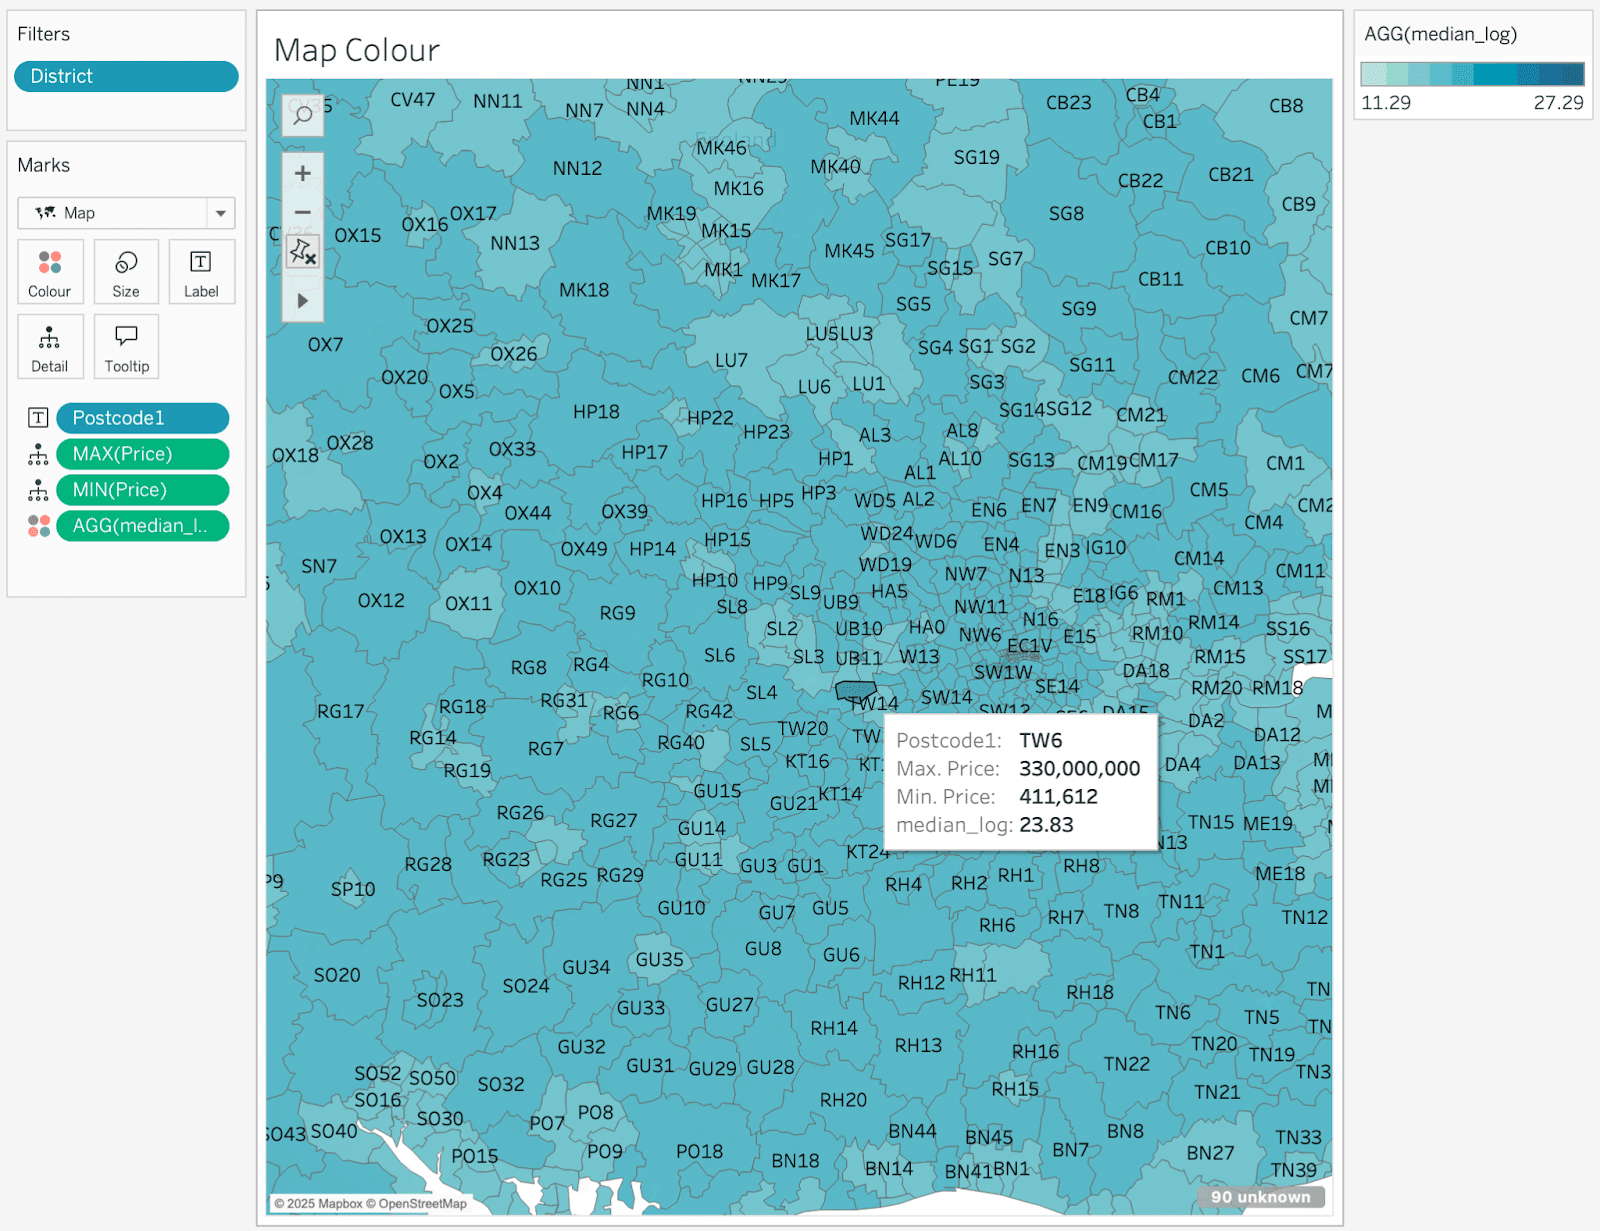Zoom in with the plus button
This screenshot has height=1231, width=1600.
click(x=302, y=173)
